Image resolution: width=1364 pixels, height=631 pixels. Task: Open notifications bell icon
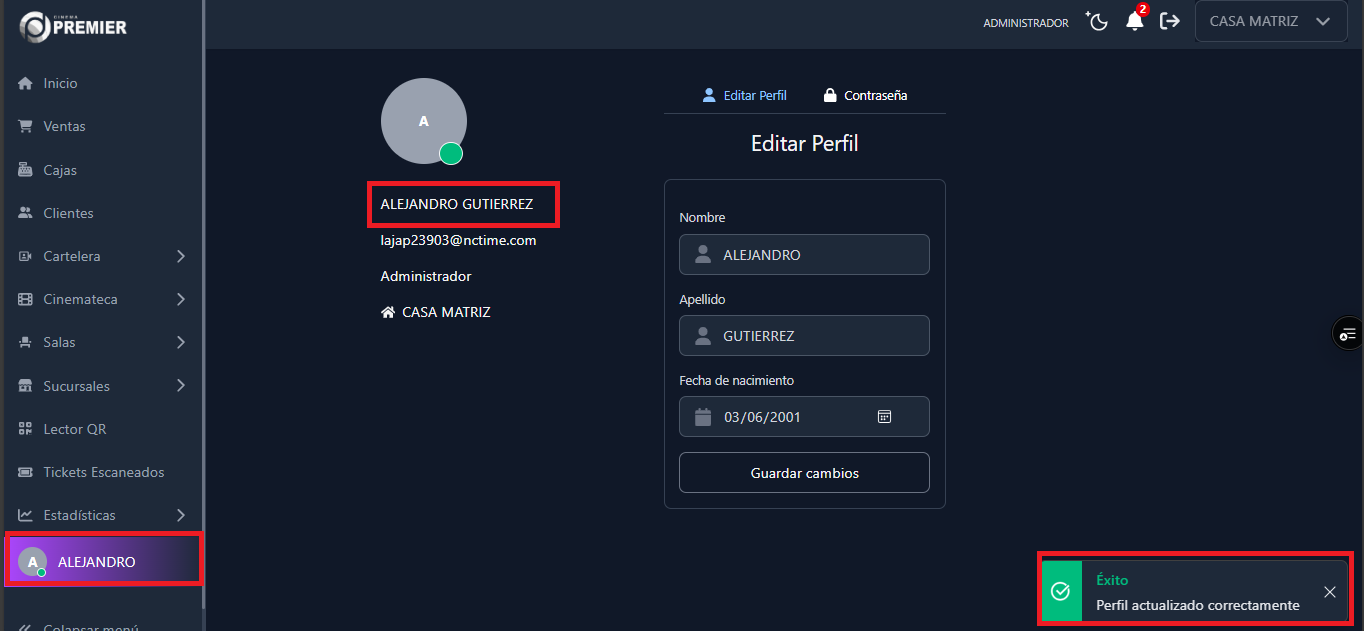click(x=1134, y=22)
